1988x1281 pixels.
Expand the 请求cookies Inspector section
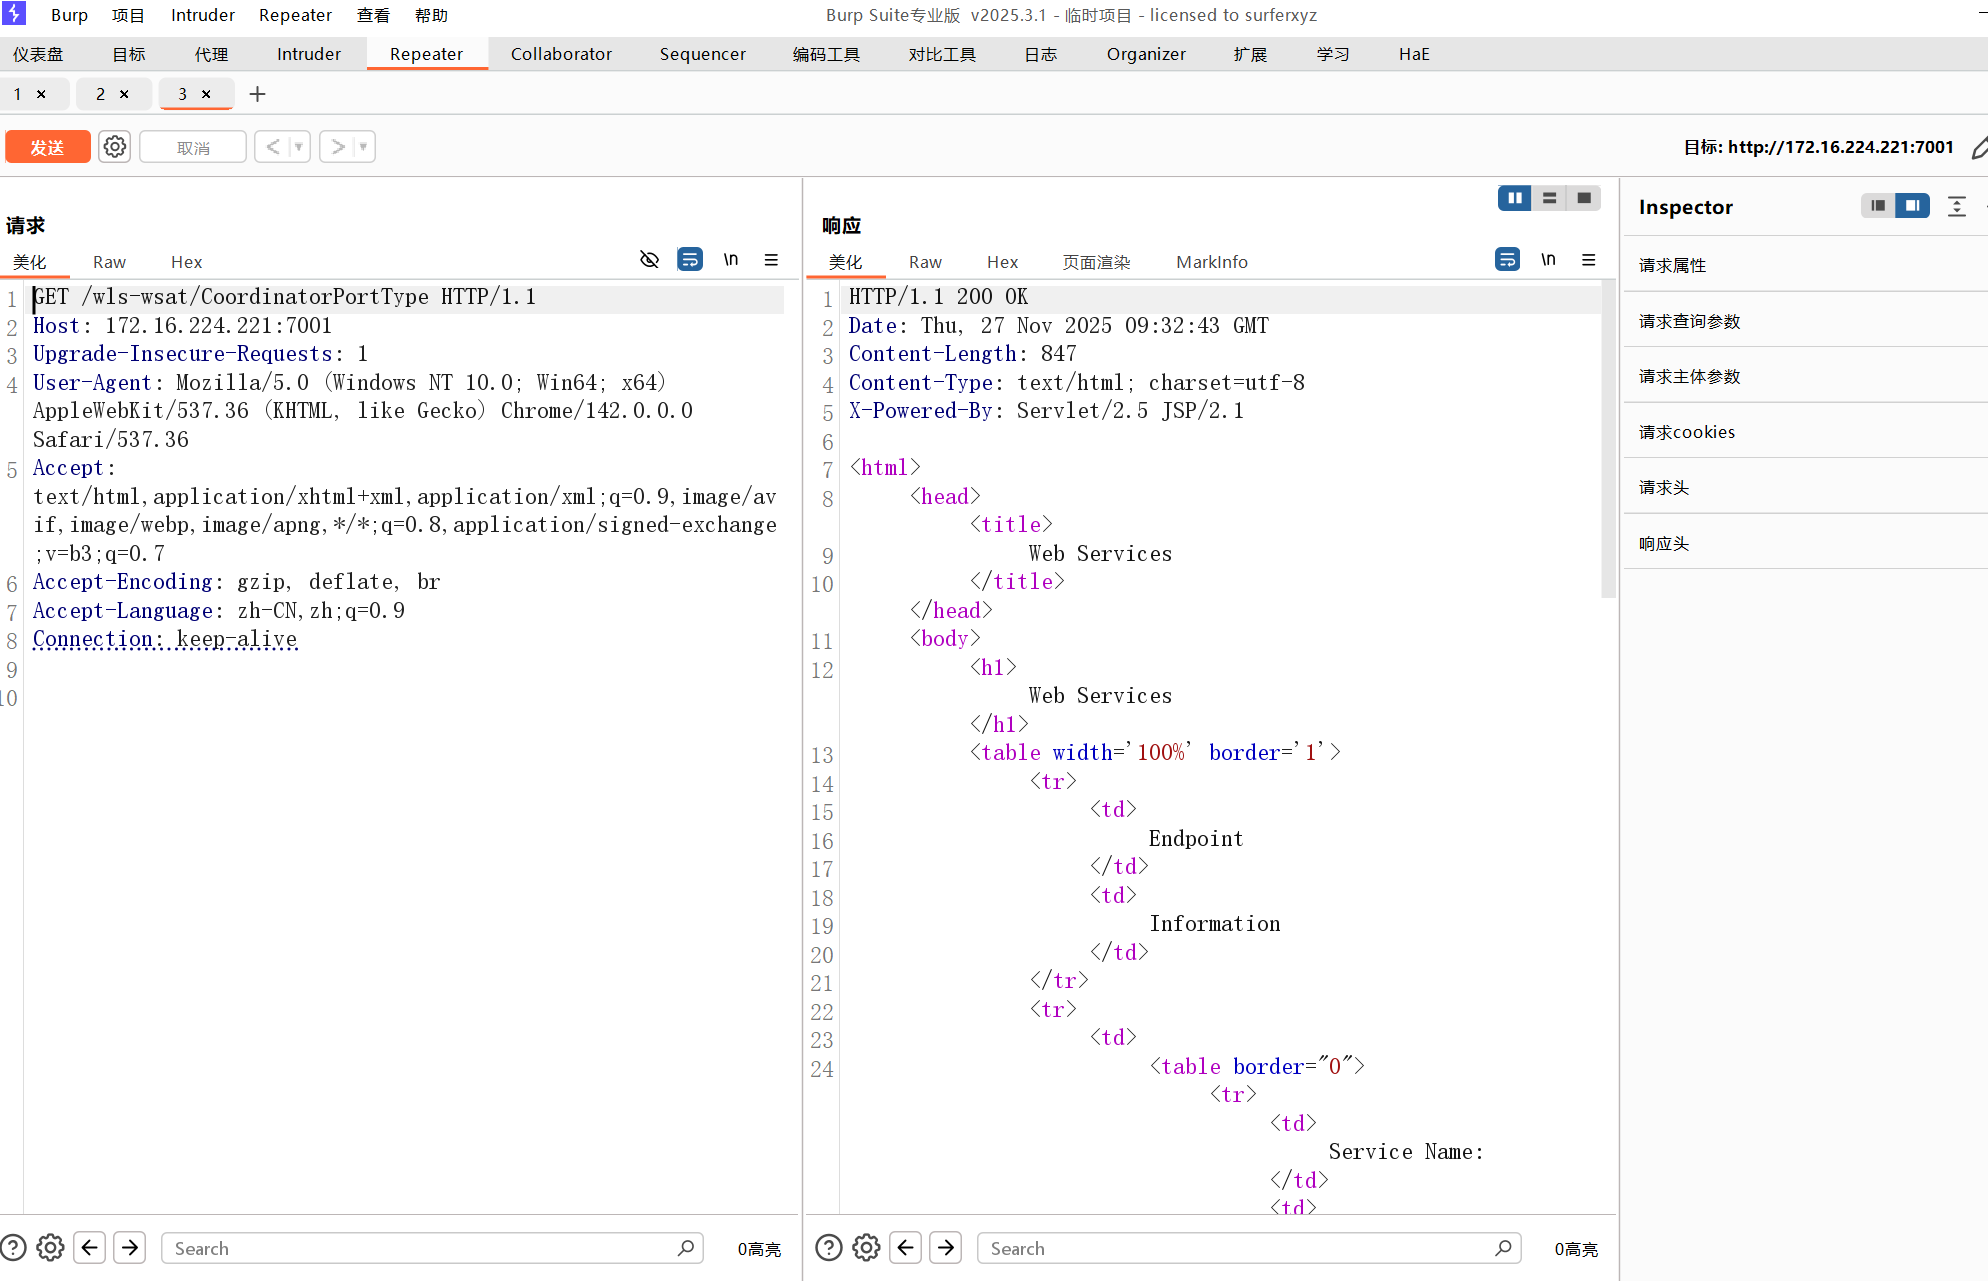click(1687, 432)
